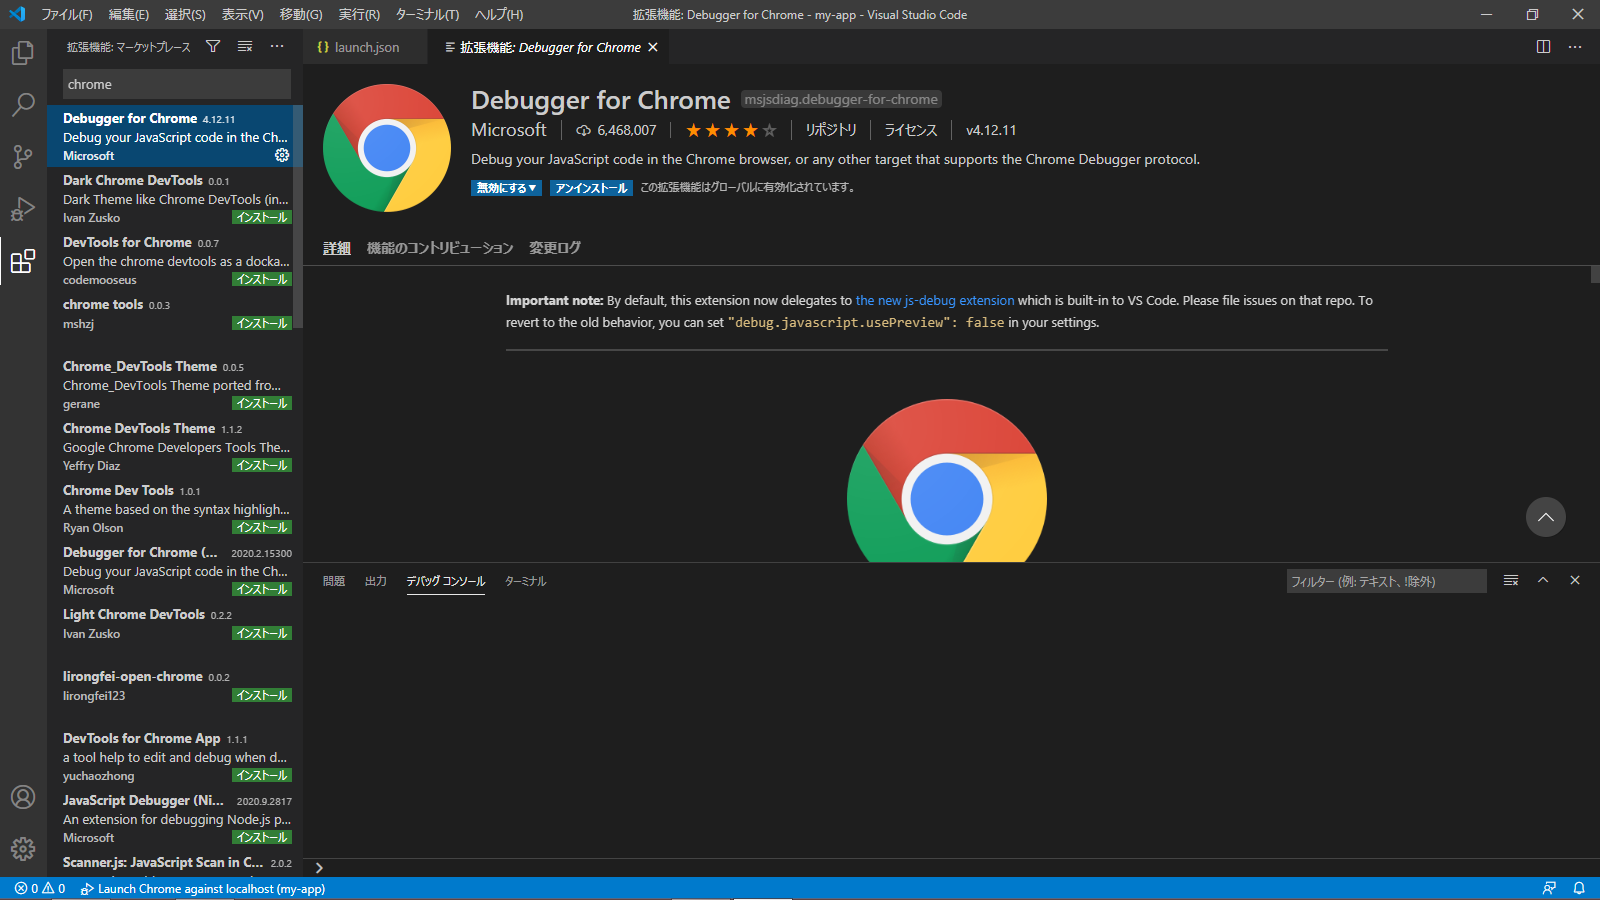This screenshot has height=900, width=1600.
Task: Open the ターミナル(T) menu
Action: (427, 14)
